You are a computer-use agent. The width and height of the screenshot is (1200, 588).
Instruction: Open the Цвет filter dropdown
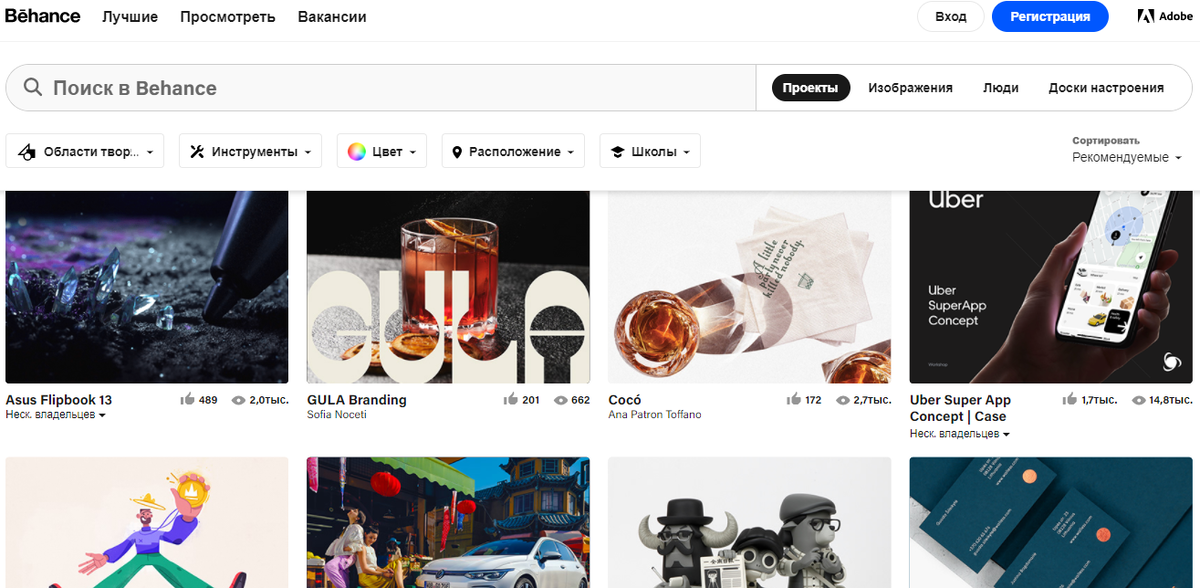click(382, 152)
